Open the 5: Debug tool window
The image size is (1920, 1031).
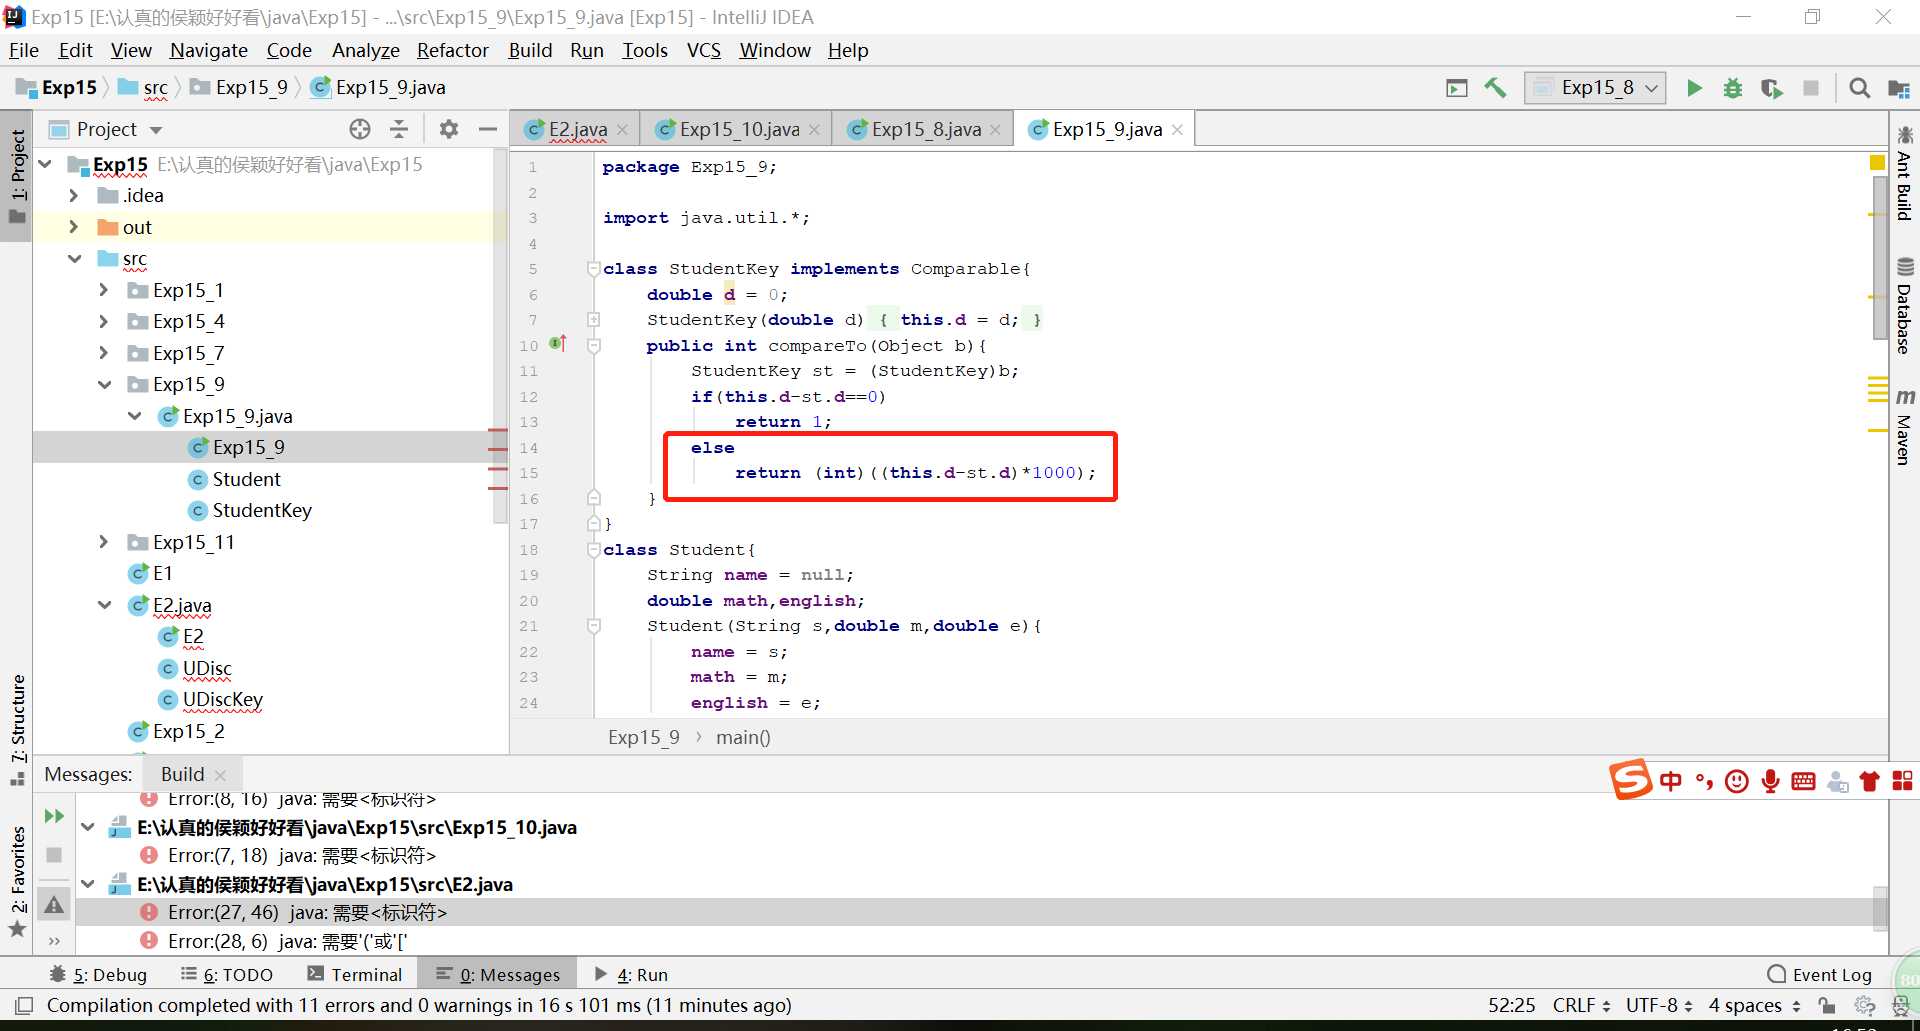pyautogui.click(x=98, y=974)
